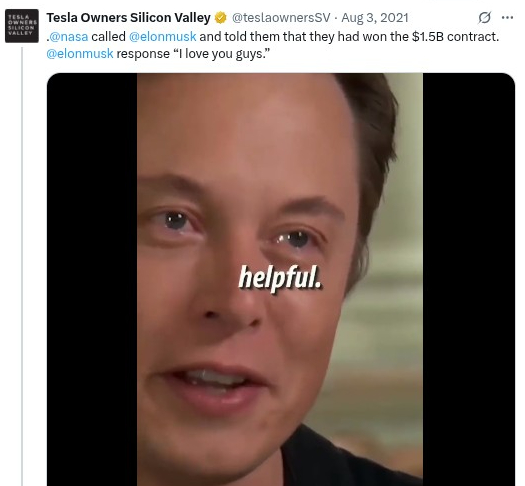Open the first @elonmusk mention
The height and width of the screenshot is (486, 525).
[x=163, y=36]
